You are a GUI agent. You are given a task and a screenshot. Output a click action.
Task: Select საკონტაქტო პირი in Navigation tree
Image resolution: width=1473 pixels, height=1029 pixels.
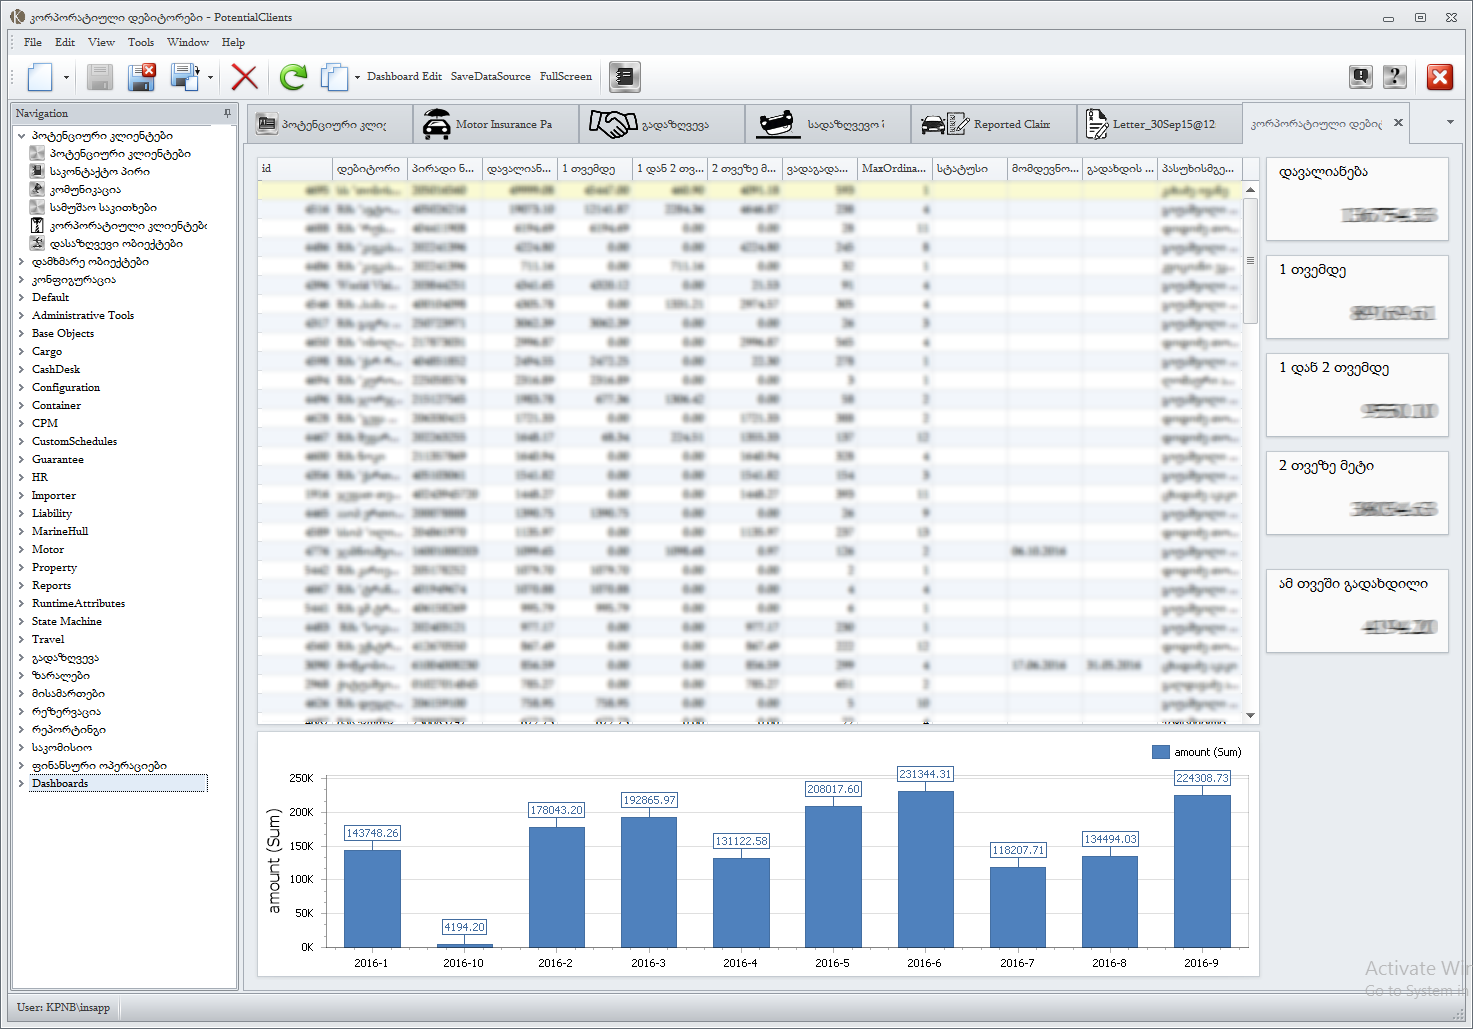(99, 171)
